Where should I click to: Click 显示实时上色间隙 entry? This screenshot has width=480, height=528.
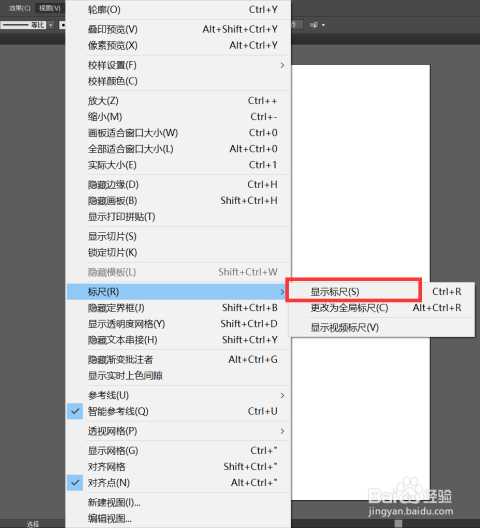(178, 376)
